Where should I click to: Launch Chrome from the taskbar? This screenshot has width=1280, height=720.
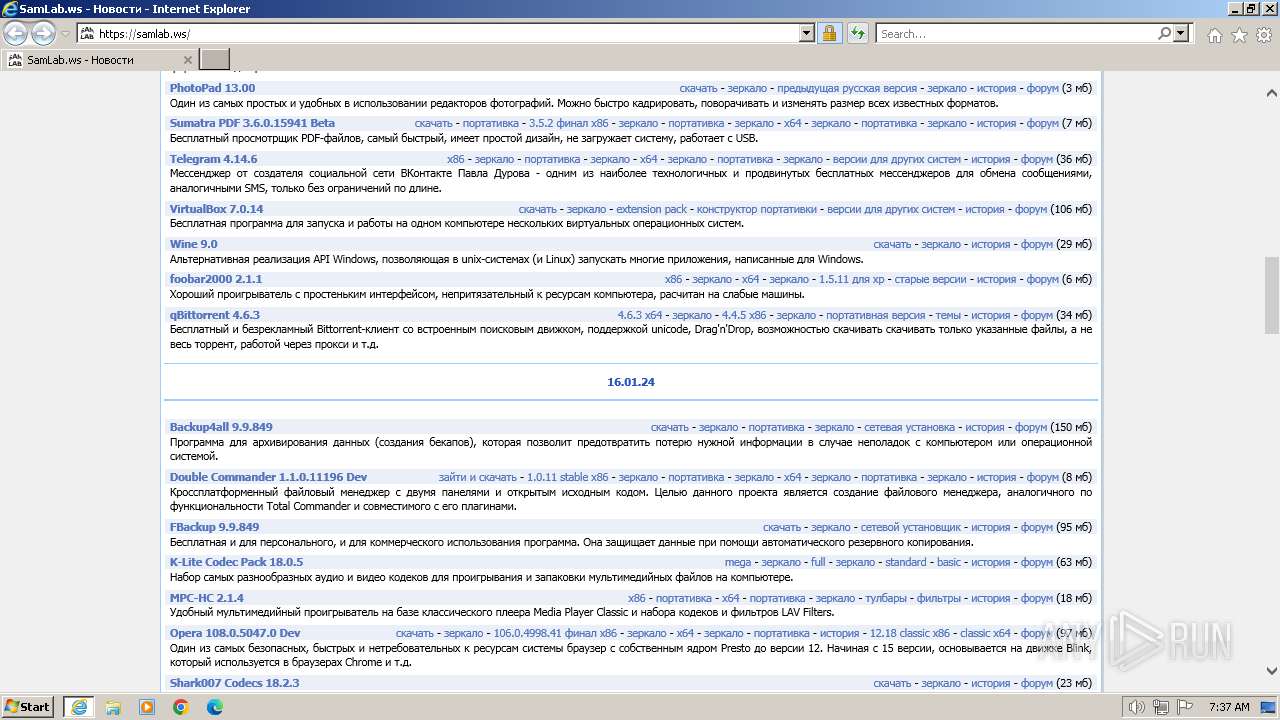(181, 706)
